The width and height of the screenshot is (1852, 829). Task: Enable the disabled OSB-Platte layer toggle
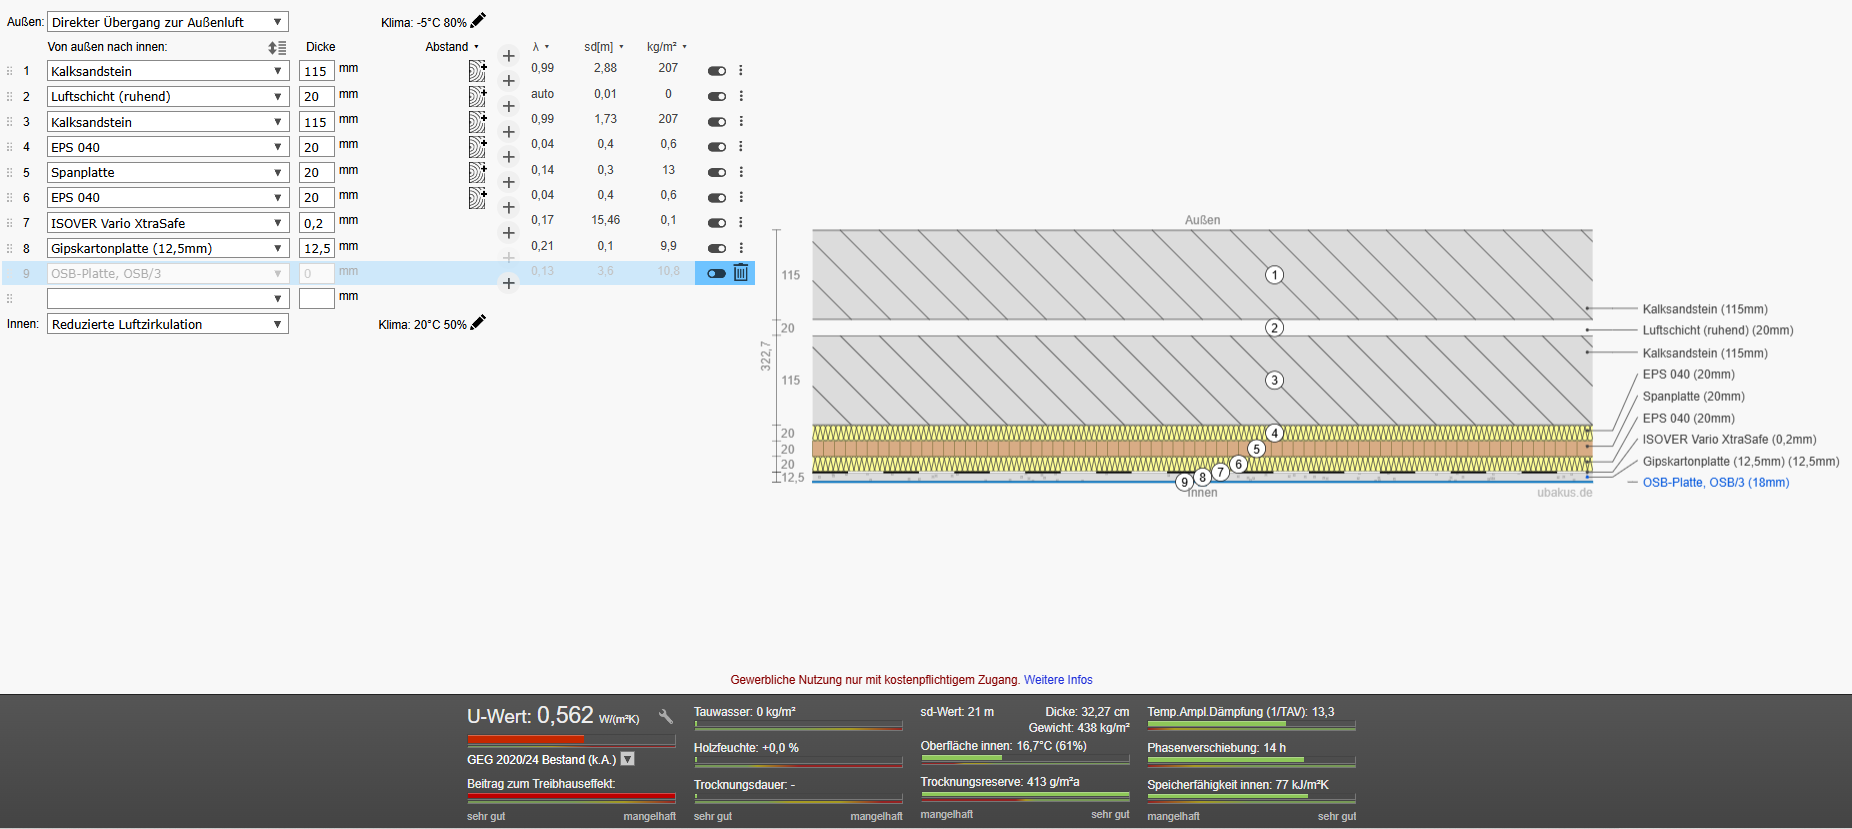[x=717, y=273]
